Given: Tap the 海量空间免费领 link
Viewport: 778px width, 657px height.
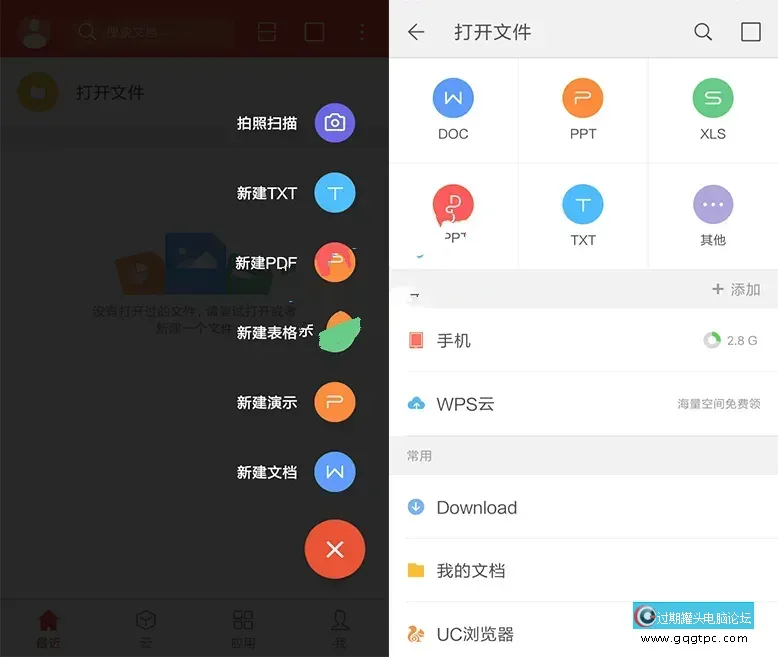Looking at the screenshot, I should (719, 404).
